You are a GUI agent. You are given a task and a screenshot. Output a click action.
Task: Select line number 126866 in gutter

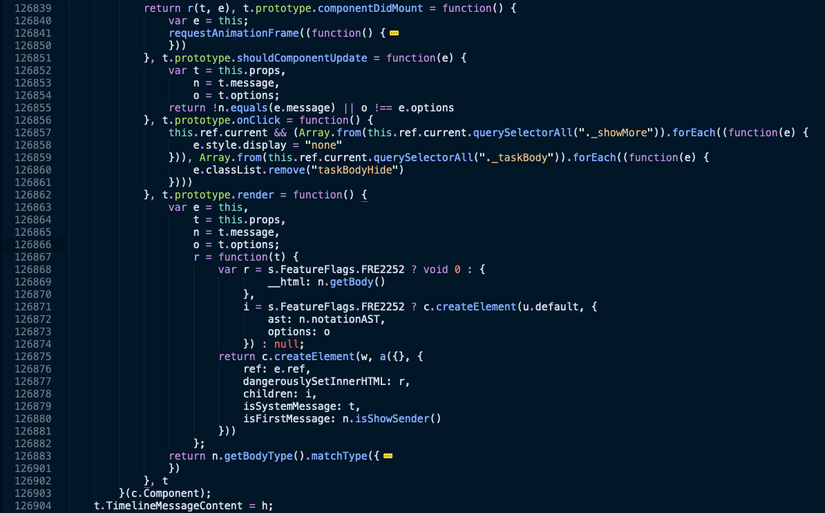point(33,245)
